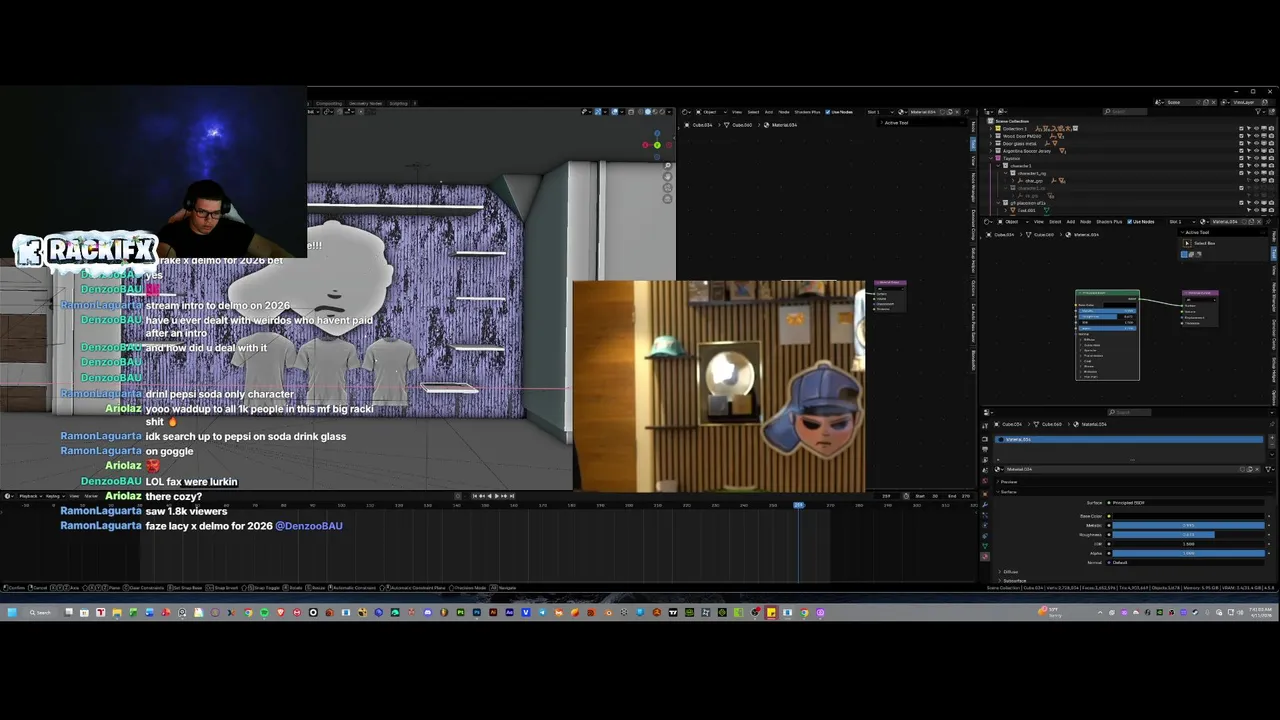Open the Scene properties tab
The height and width of the screenshot is (720, 1280).
tap(985, 470)
